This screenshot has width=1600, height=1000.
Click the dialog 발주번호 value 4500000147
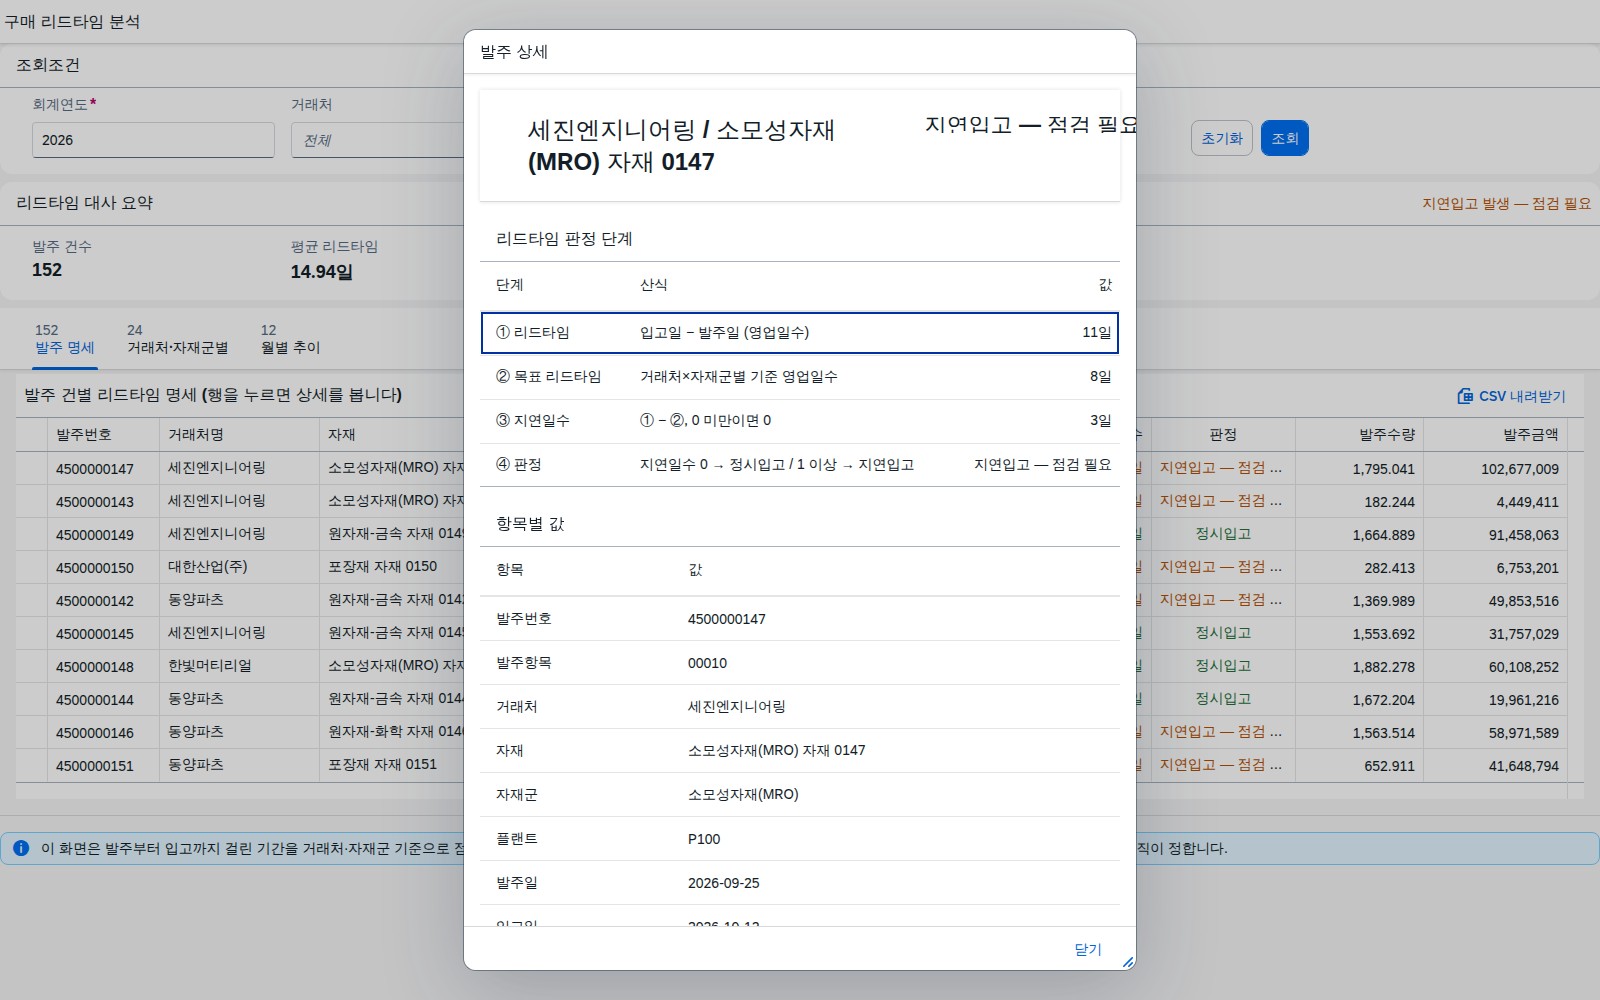pos(727,619)
